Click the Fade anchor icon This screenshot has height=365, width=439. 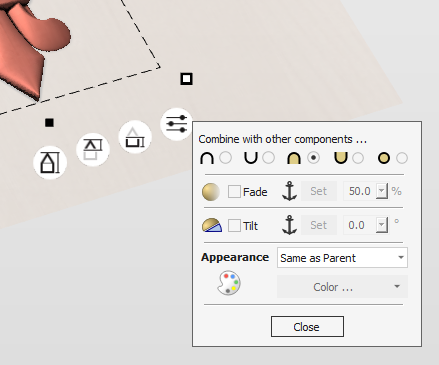289,191
